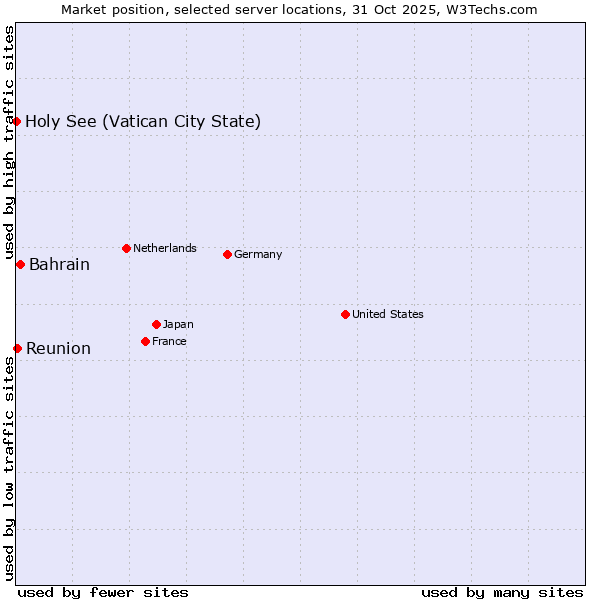Click the Holy See (Vatican City State) label
The width and height of the screenshot is (600, 600).
[143, 122]
